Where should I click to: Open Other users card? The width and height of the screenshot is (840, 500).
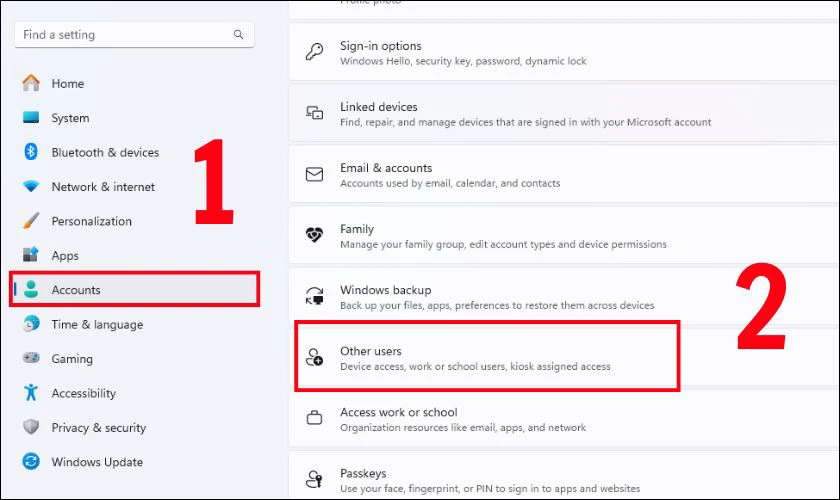564,357
